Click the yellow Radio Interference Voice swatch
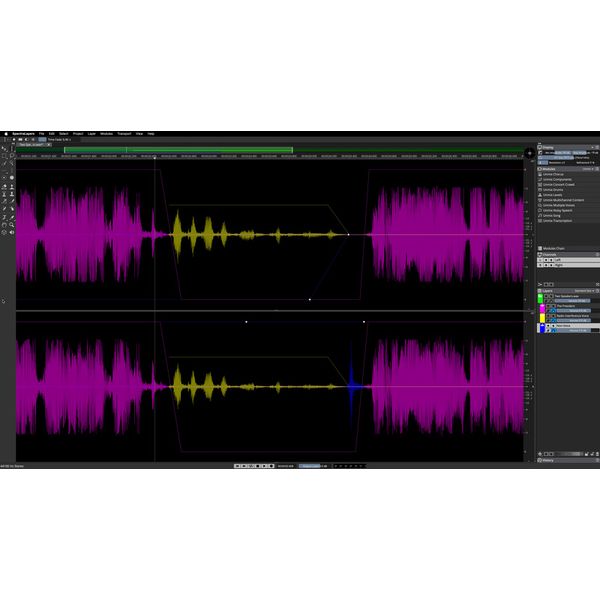 [x=542, y=318]
